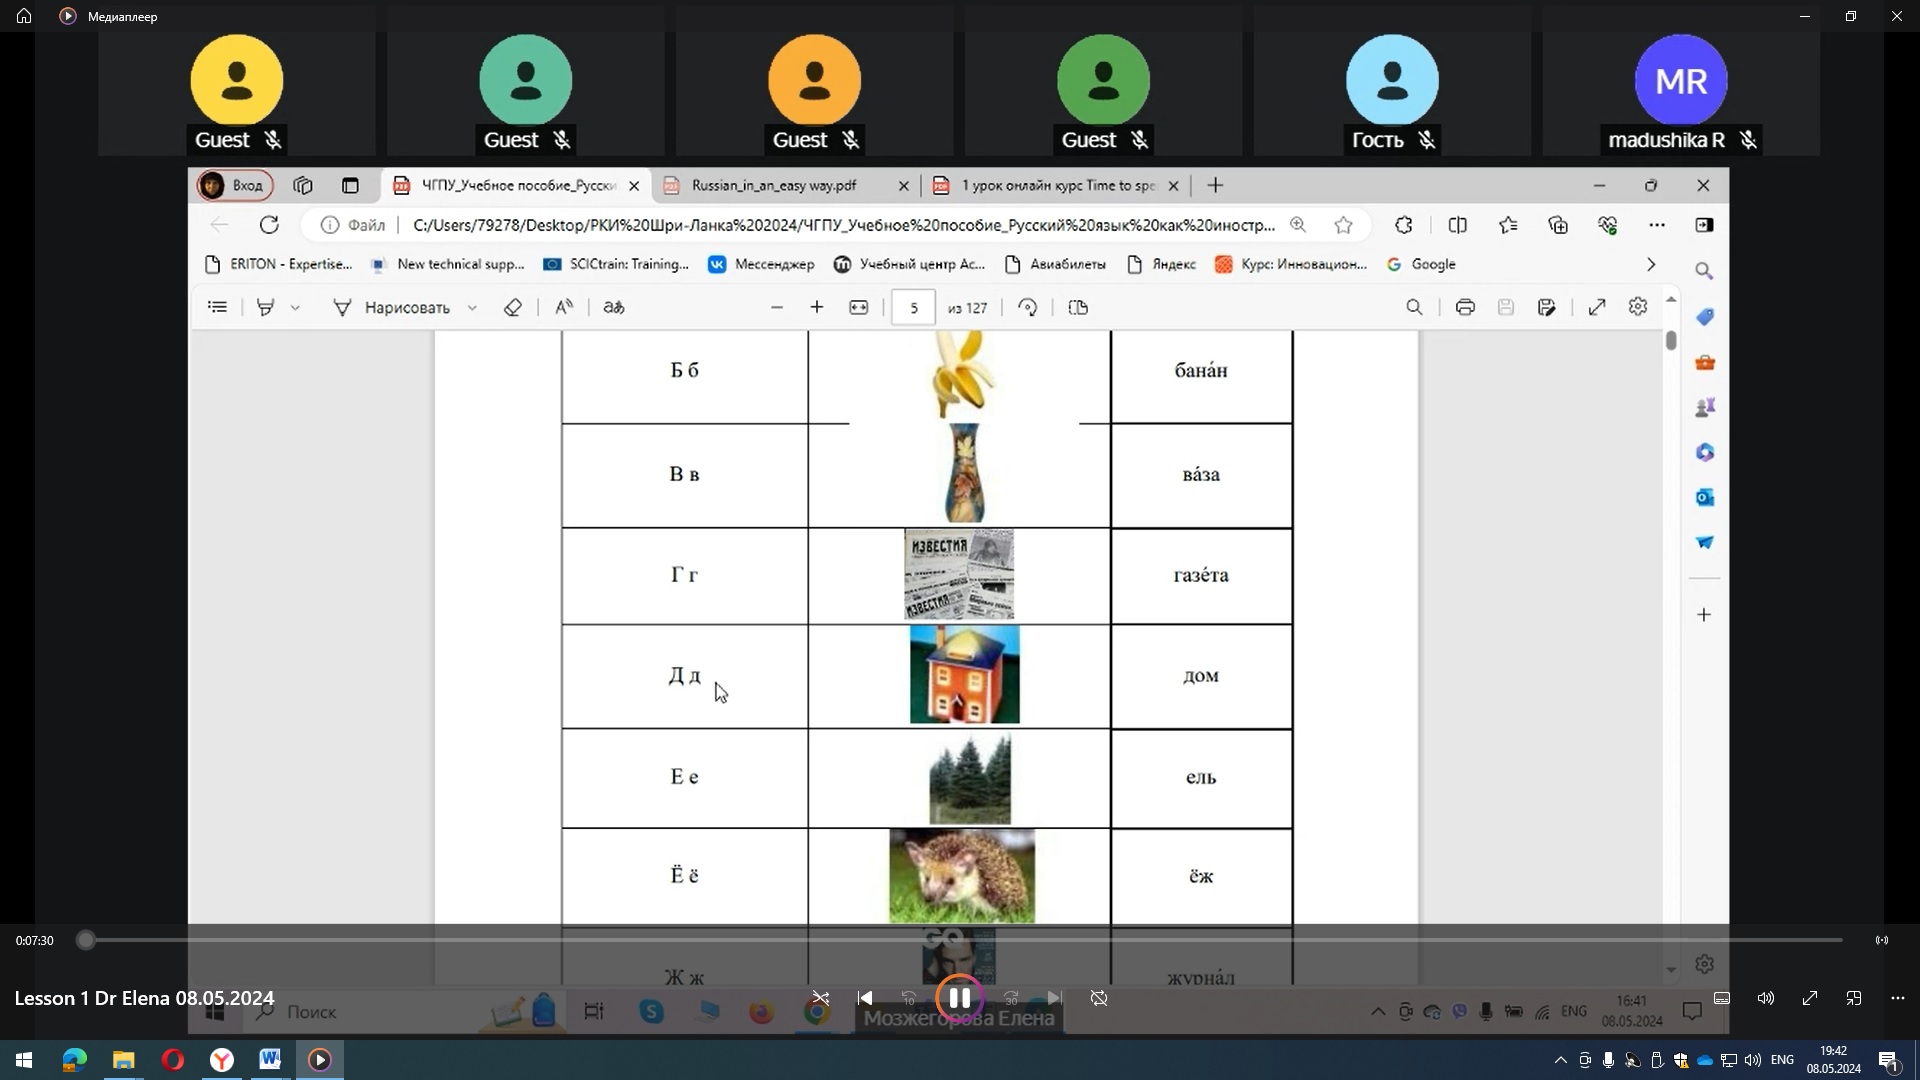
Task: Click the middle of the seek bar
Action: click(x=964, y=940)
